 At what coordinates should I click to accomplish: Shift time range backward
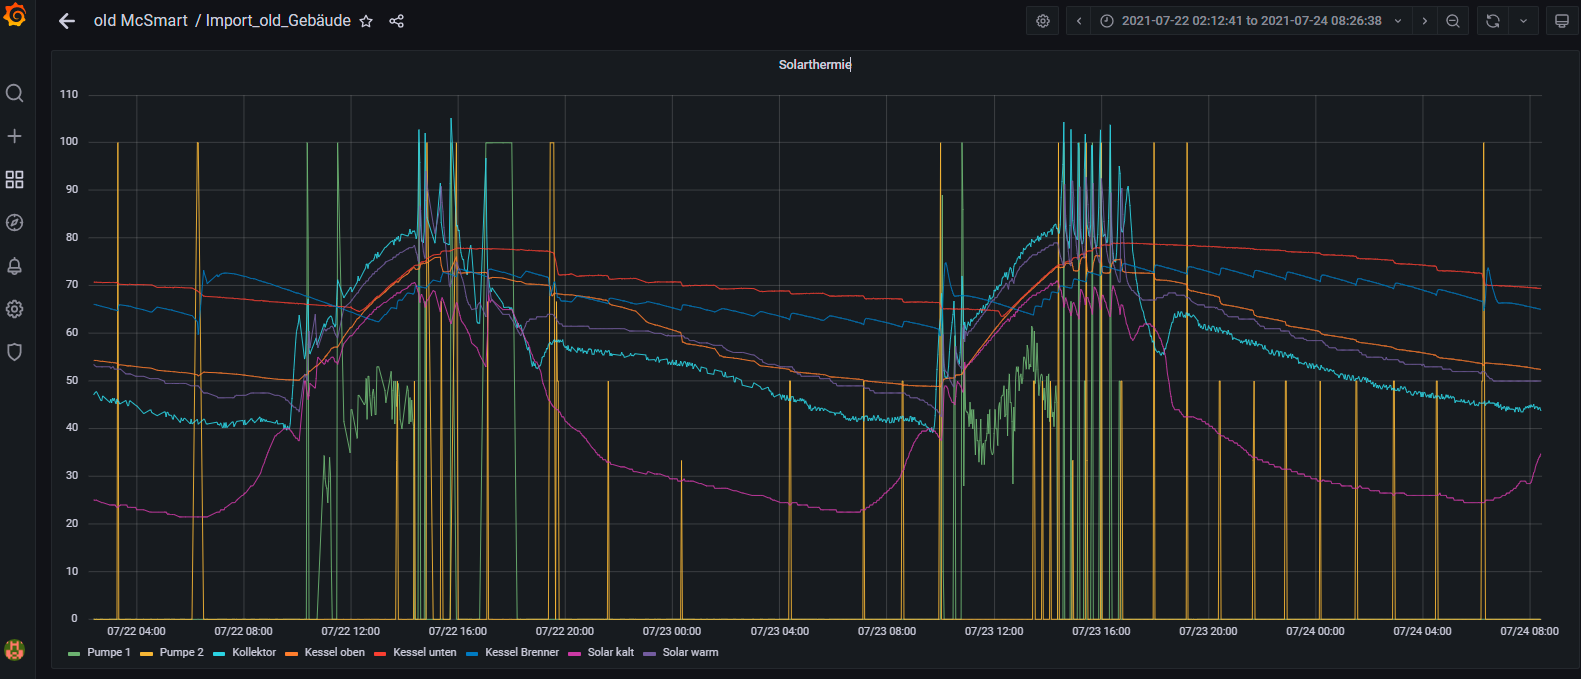click(1079, 21)
